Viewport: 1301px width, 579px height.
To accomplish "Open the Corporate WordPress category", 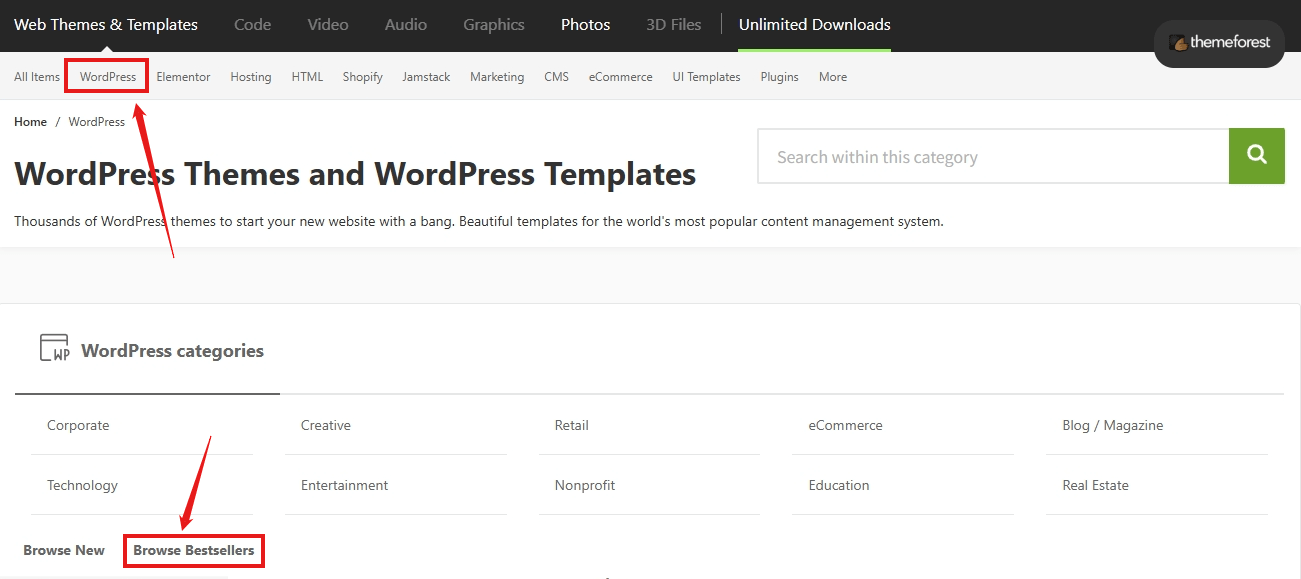I will click(x=78, y=425).
